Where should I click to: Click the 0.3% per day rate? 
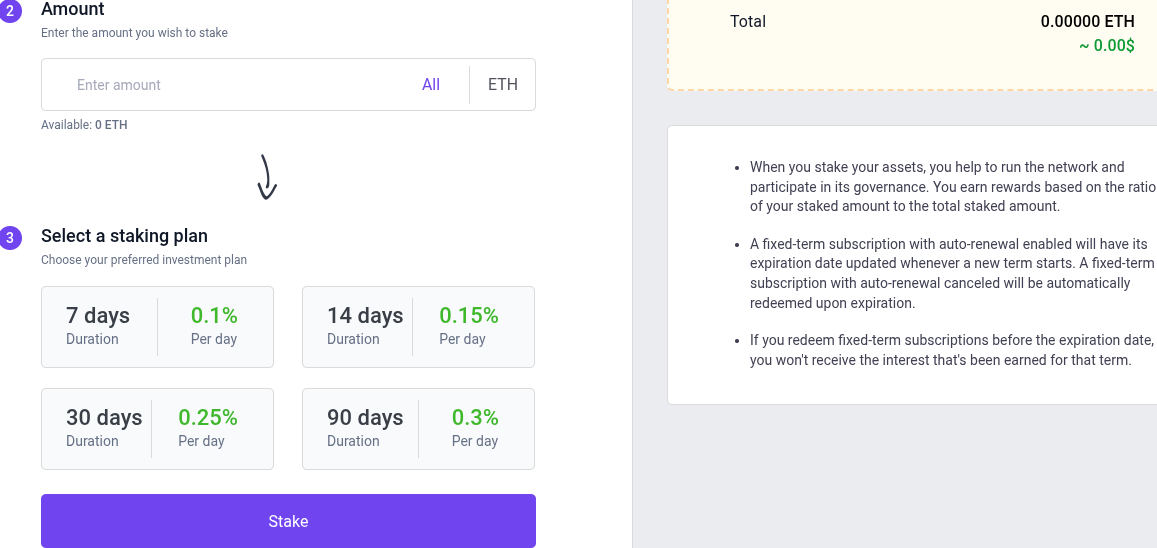[x=475, y=417]
